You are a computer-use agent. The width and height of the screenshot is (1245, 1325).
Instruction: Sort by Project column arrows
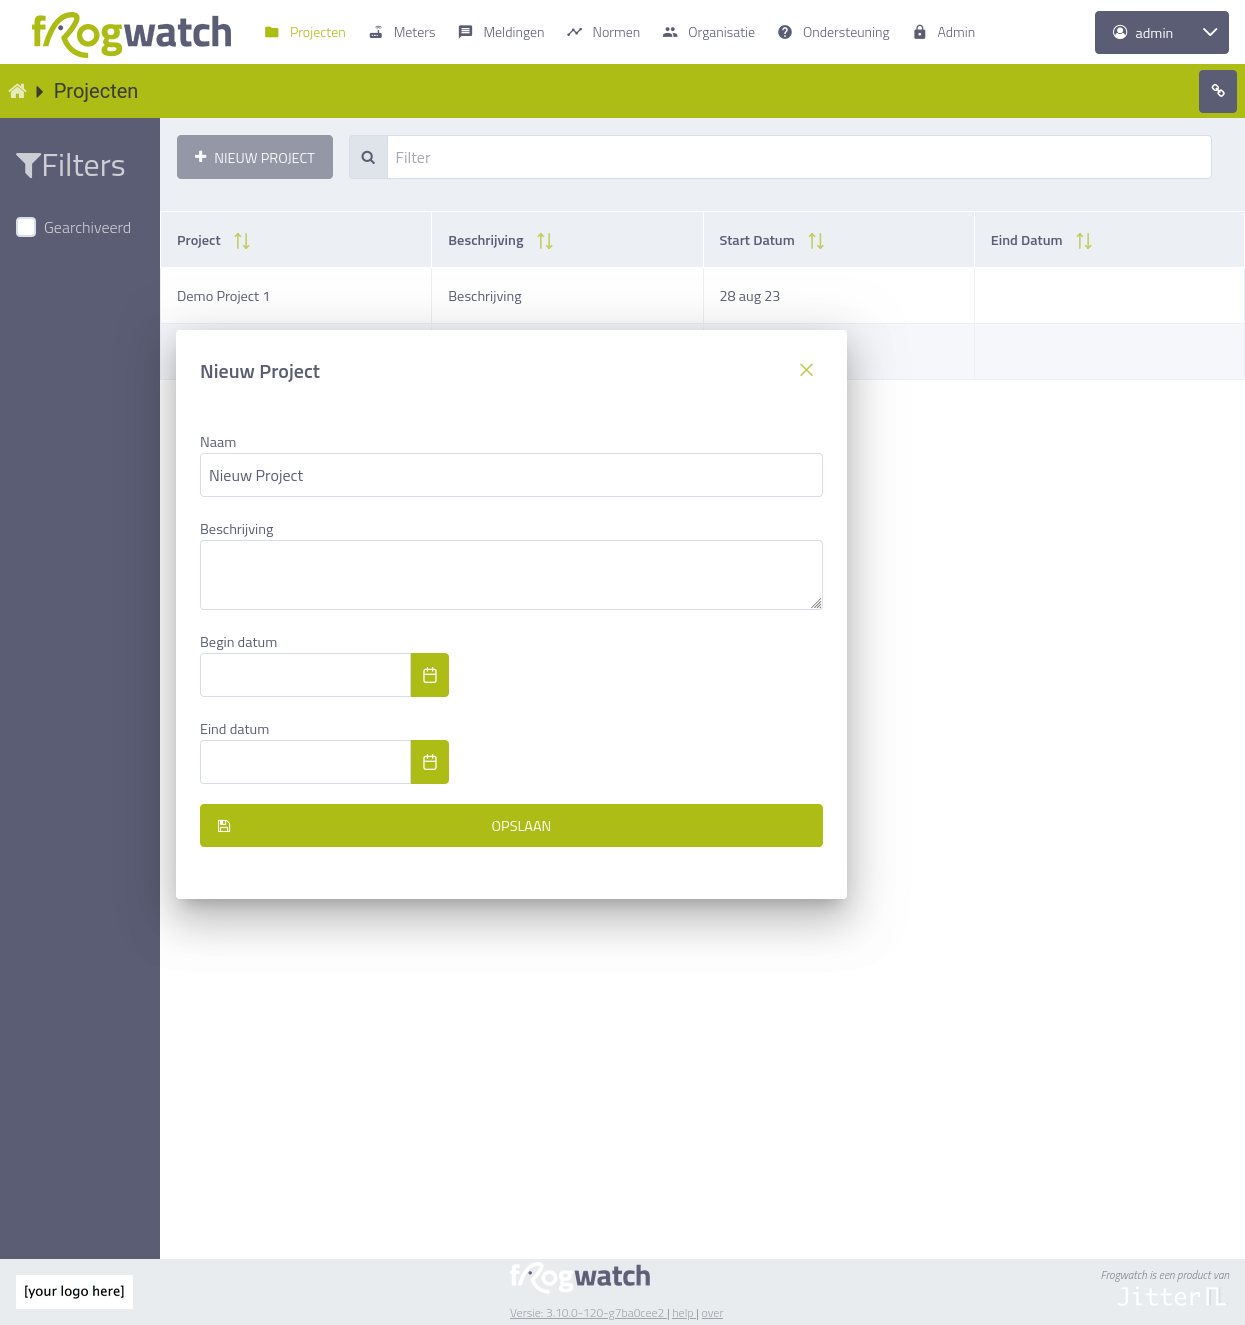pyautogui.click(x=242, y=241)
